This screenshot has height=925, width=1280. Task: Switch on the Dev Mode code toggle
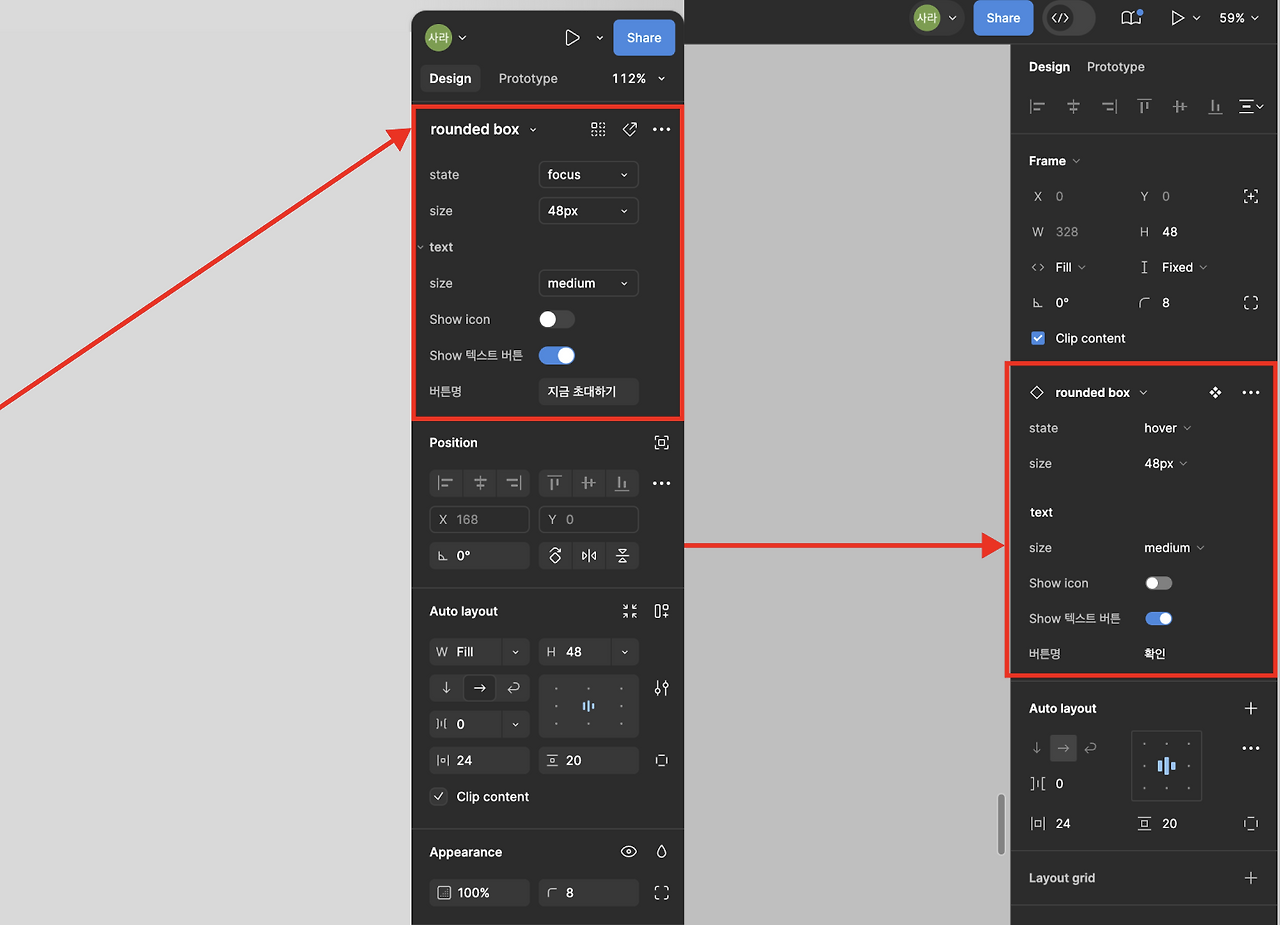[x=1068, y=18]
